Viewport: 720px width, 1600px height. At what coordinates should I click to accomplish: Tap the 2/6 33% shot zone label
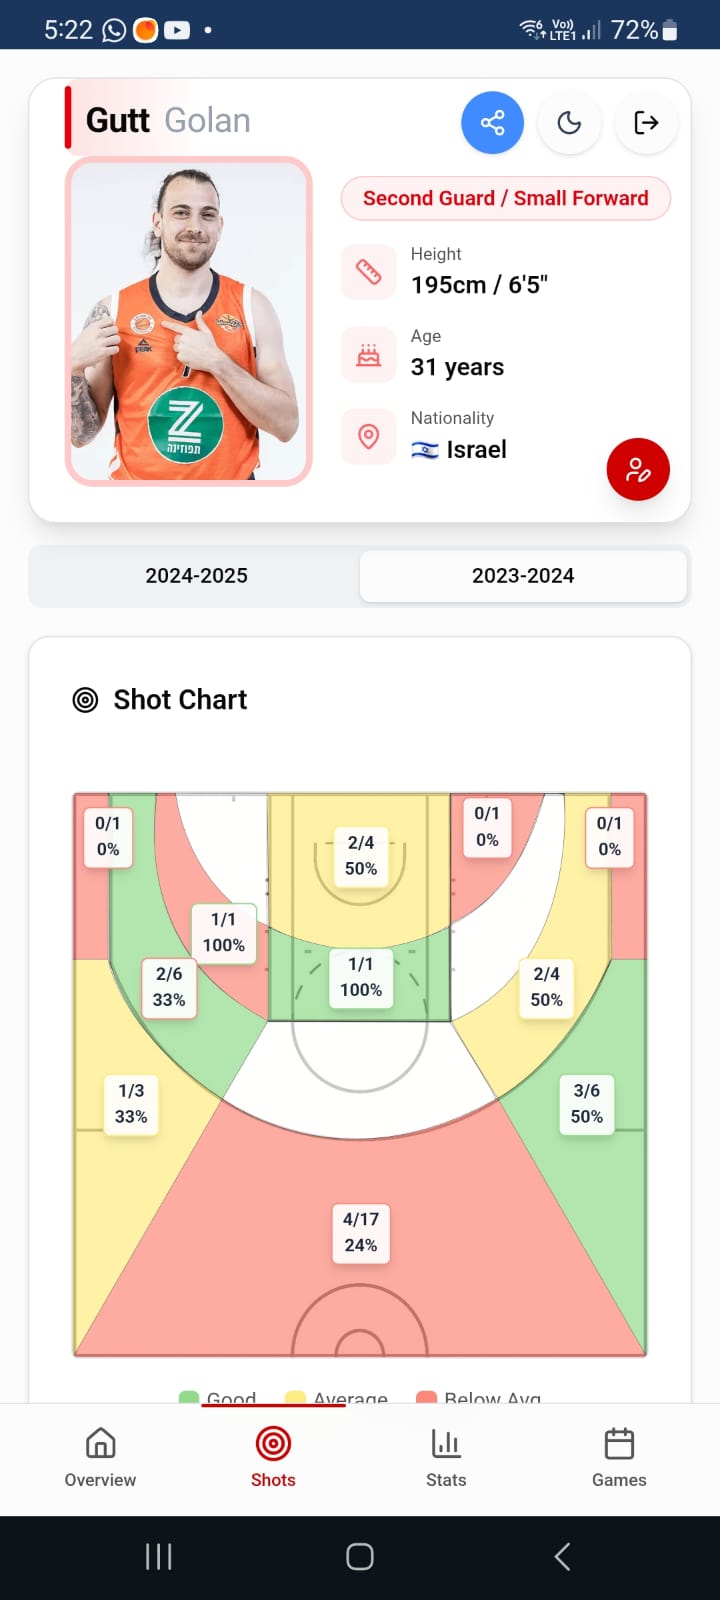(169, 986)
